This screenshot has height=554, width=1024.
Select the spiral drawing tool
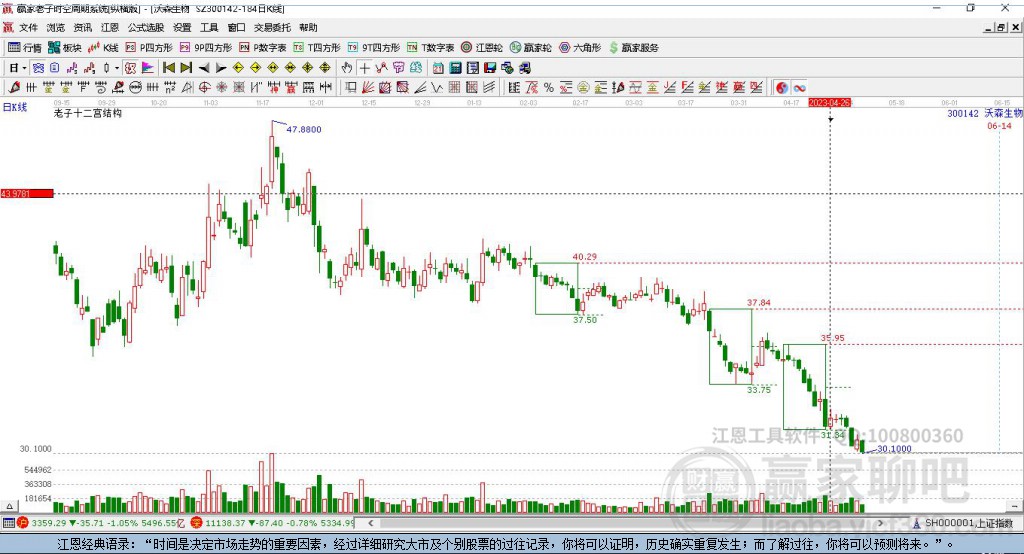(101, 88)
